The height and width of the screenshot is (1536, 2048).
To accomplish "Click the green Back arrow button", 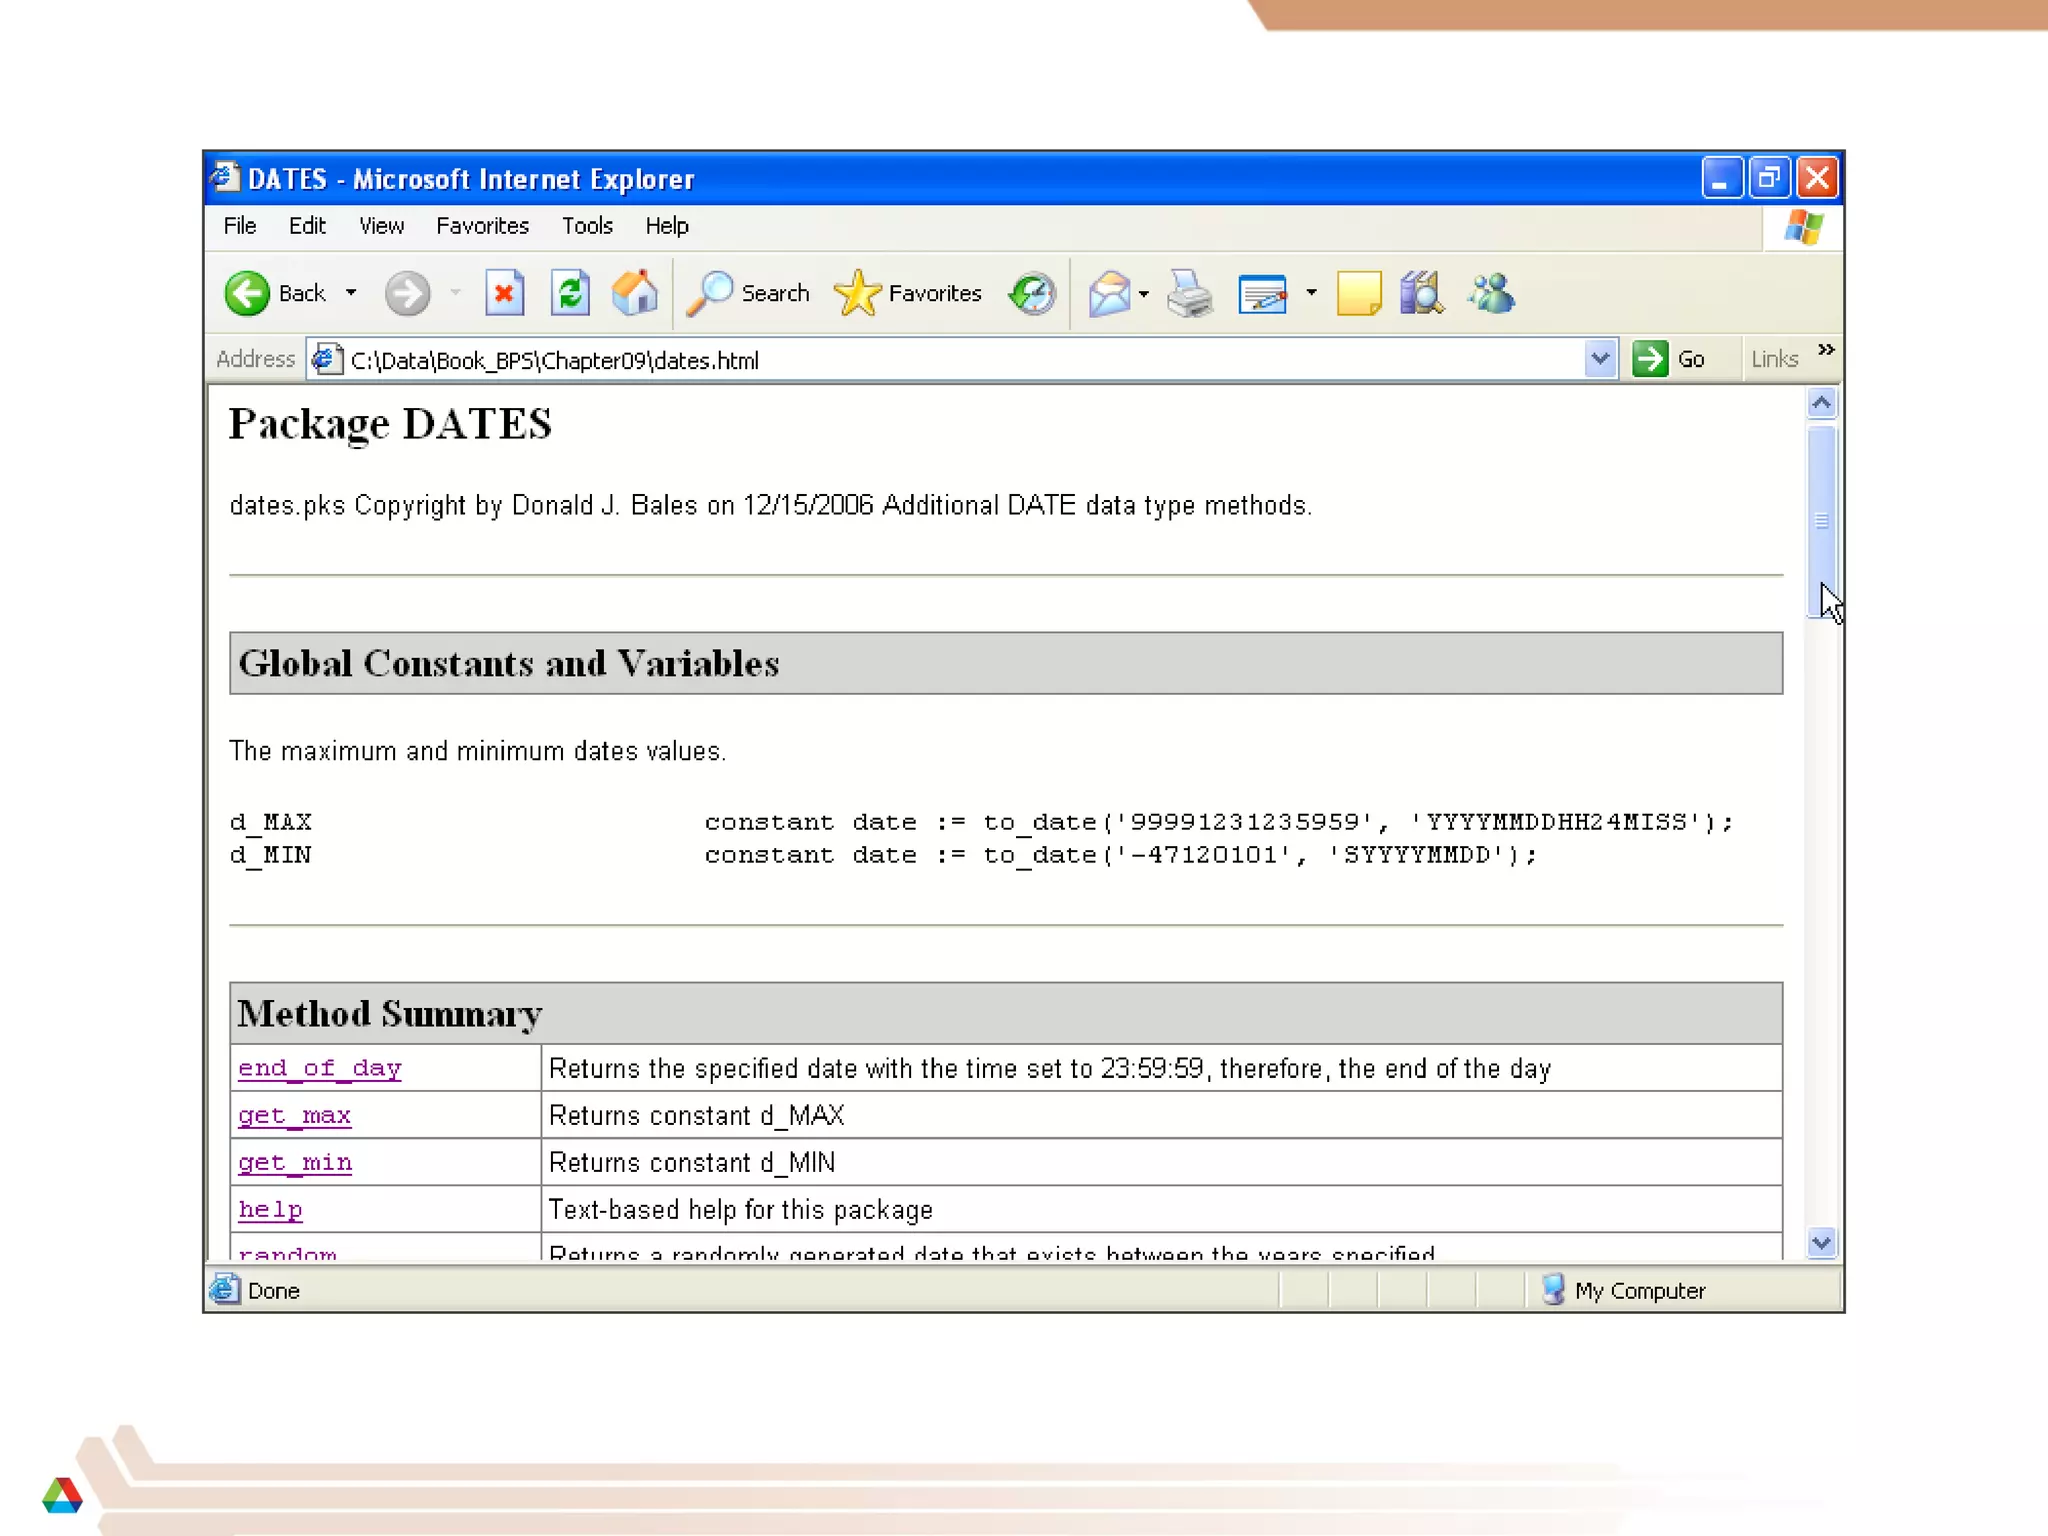I will click(x=247, y=294).
